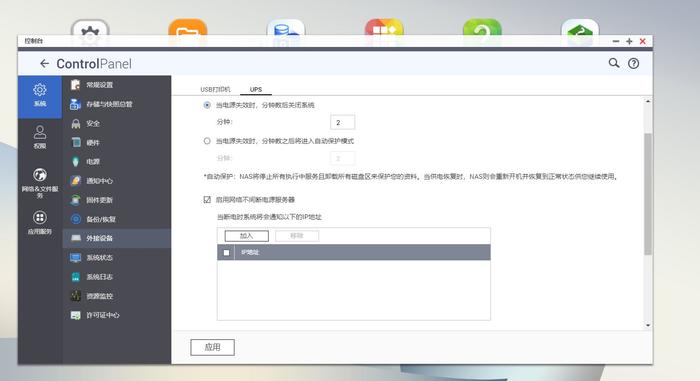The width and height of the screenshot is (700, 381).
Task: Open 备份/恢复 in the sidebar
Action: 116,219
